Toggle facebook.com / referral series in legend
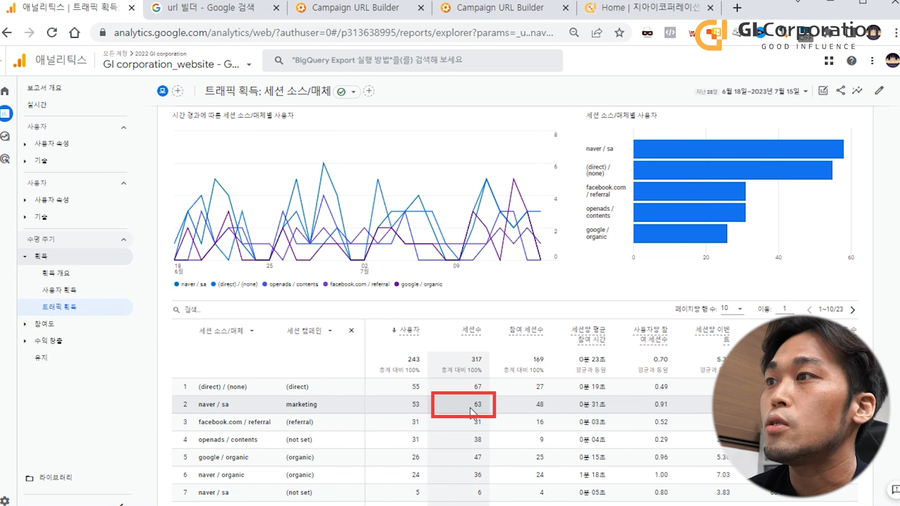This screenshot has height=506, width=900. point(356,284)
